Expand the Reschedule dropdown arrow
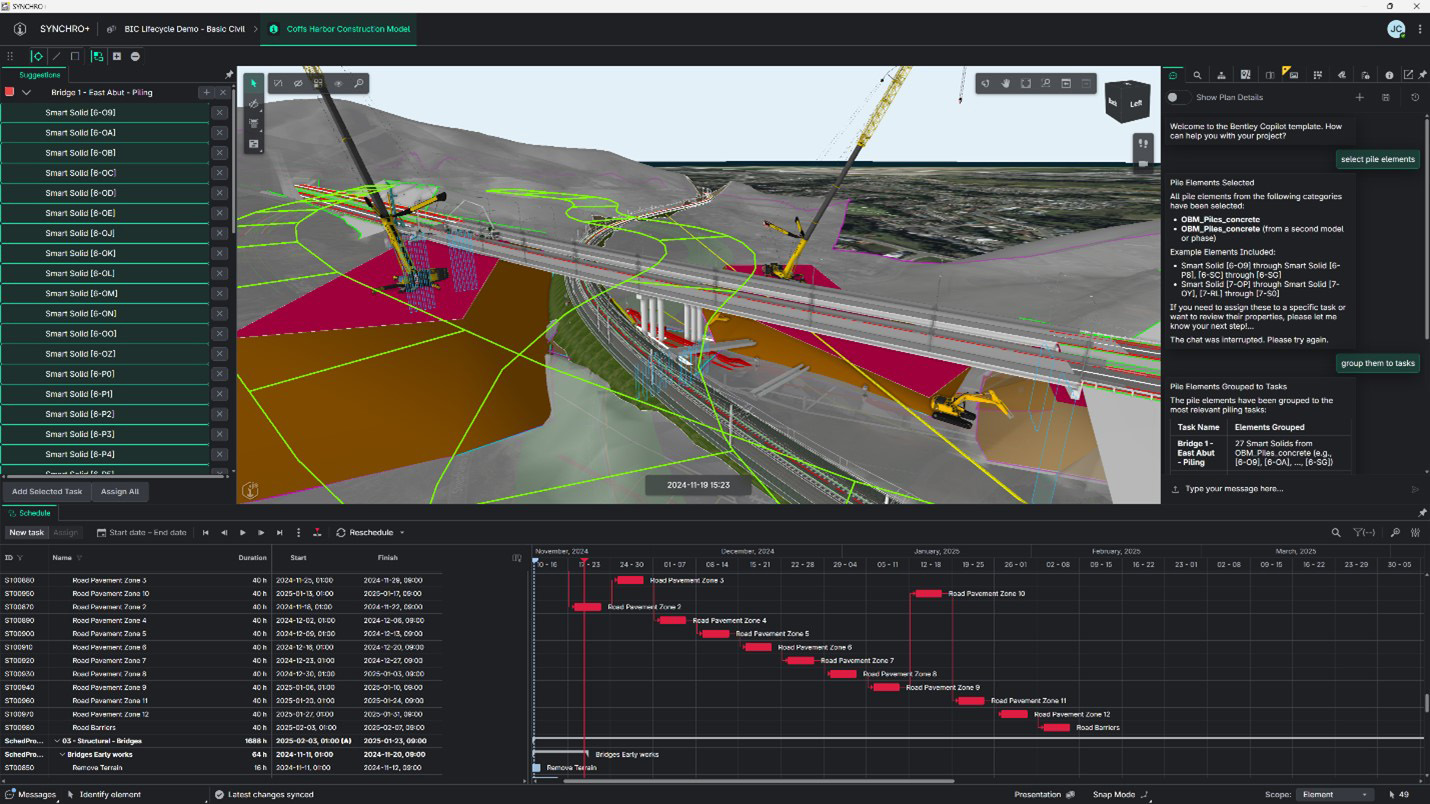The width and height of the screenshot is (1430, 804). tap(402, 532)
